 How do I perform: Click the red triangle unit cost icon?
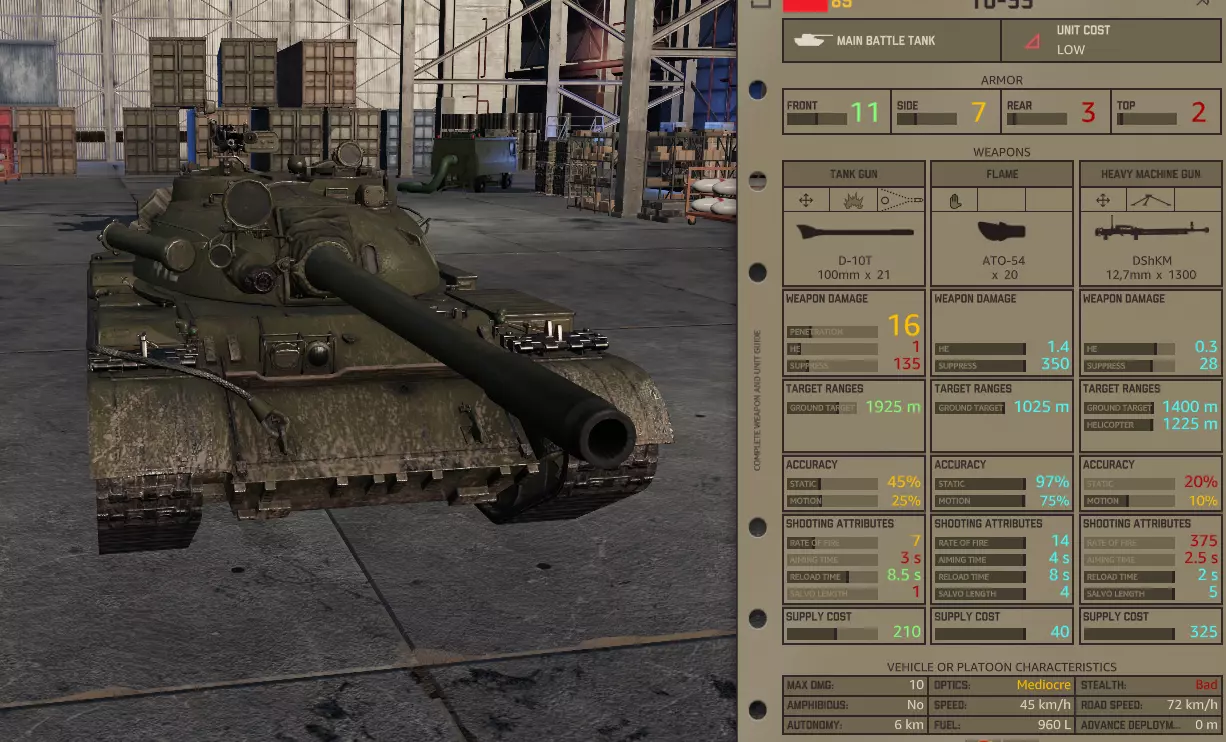(x=1032, y=41)
